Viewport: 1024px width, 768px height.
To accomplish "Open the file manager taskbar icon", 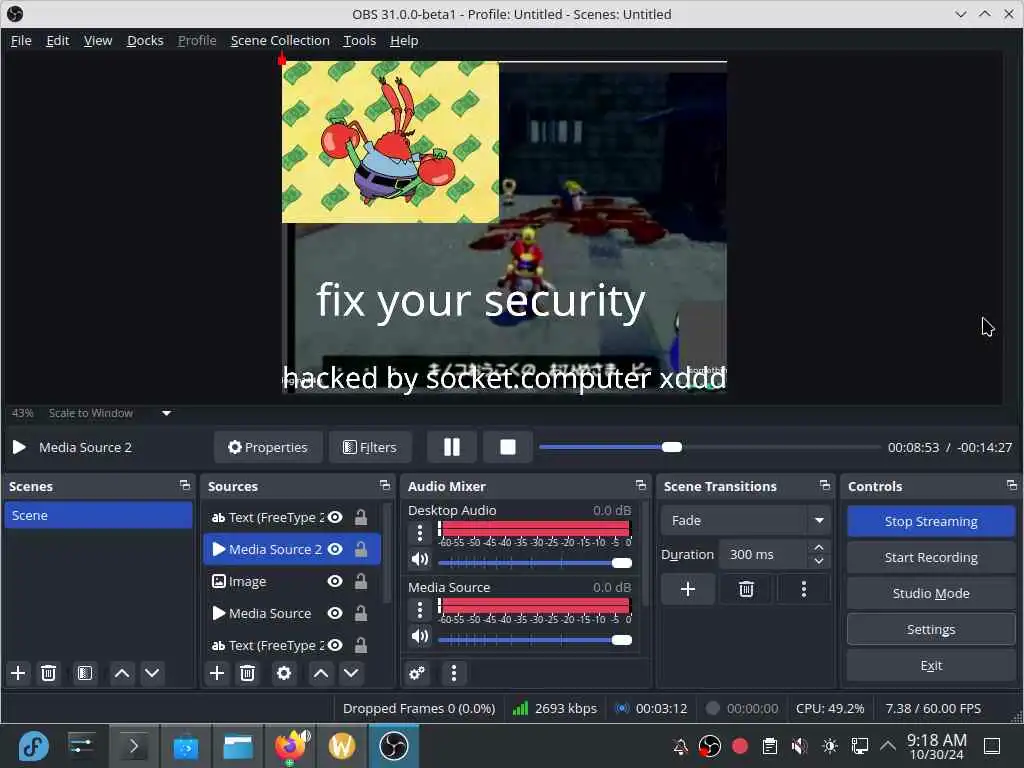I will click(238, 746).
